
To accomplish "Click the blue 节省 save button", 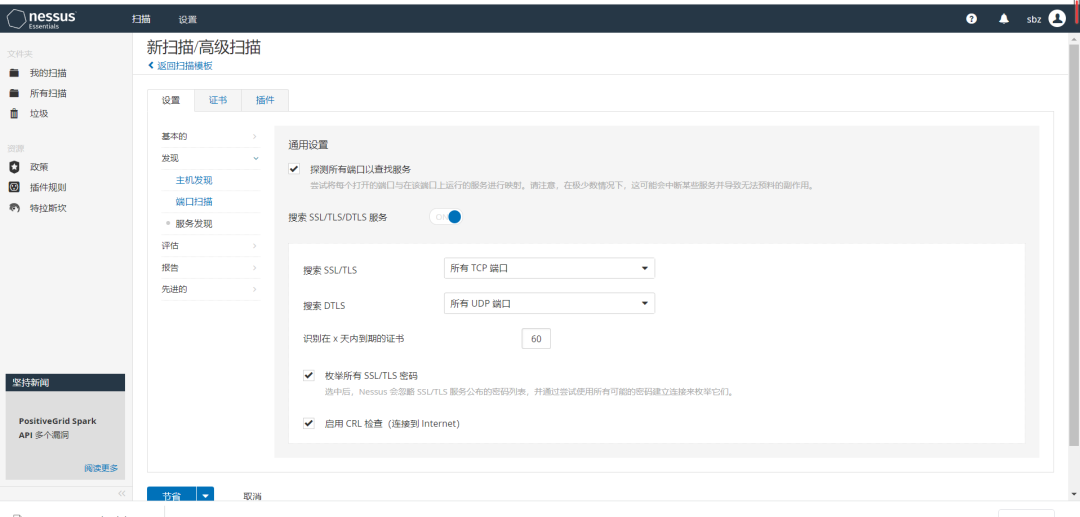I will (x=172, y=496).
